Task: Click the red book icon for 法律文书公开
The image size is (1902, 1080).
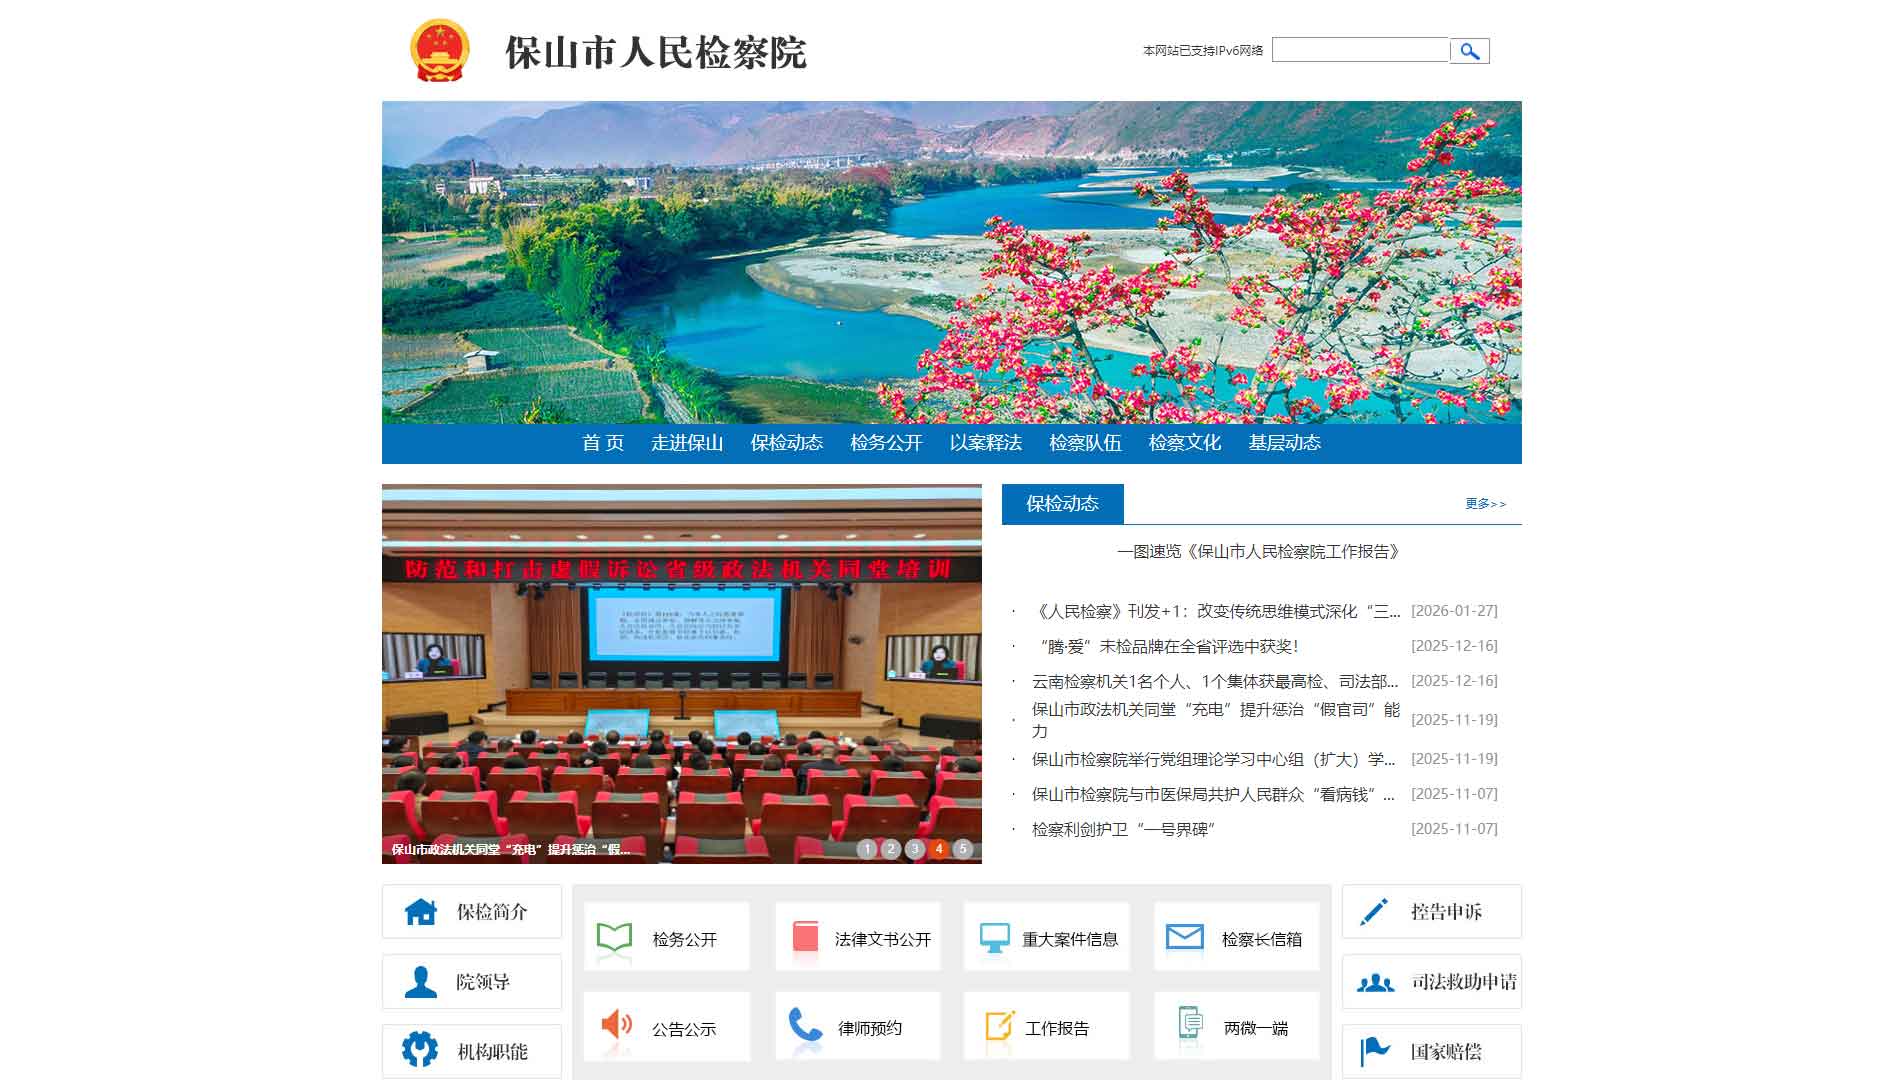Action: pos(805,937)
